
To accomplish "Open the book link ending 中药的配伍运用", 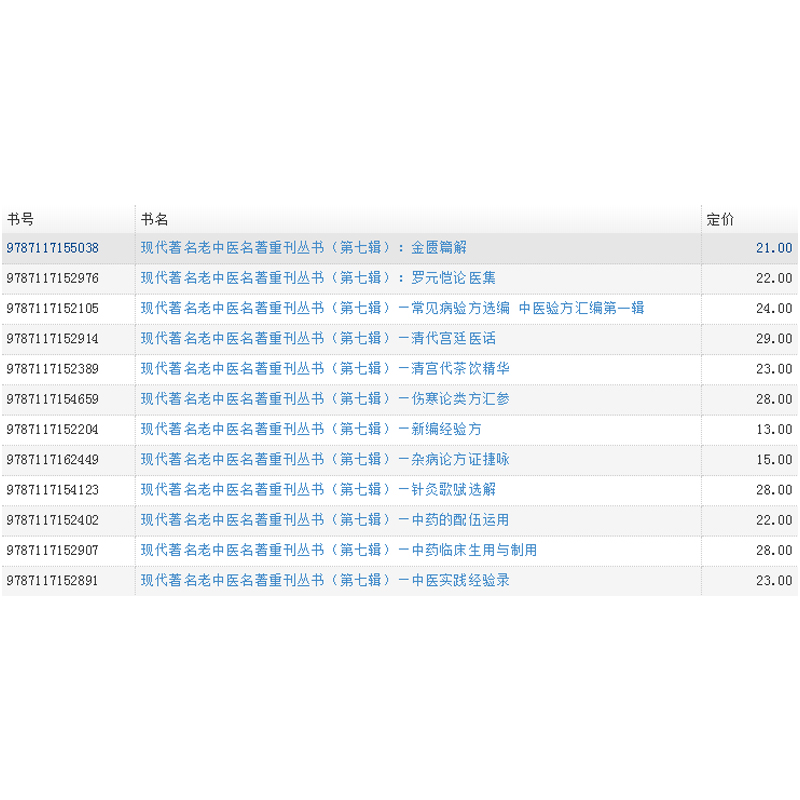I will (325, 520).
